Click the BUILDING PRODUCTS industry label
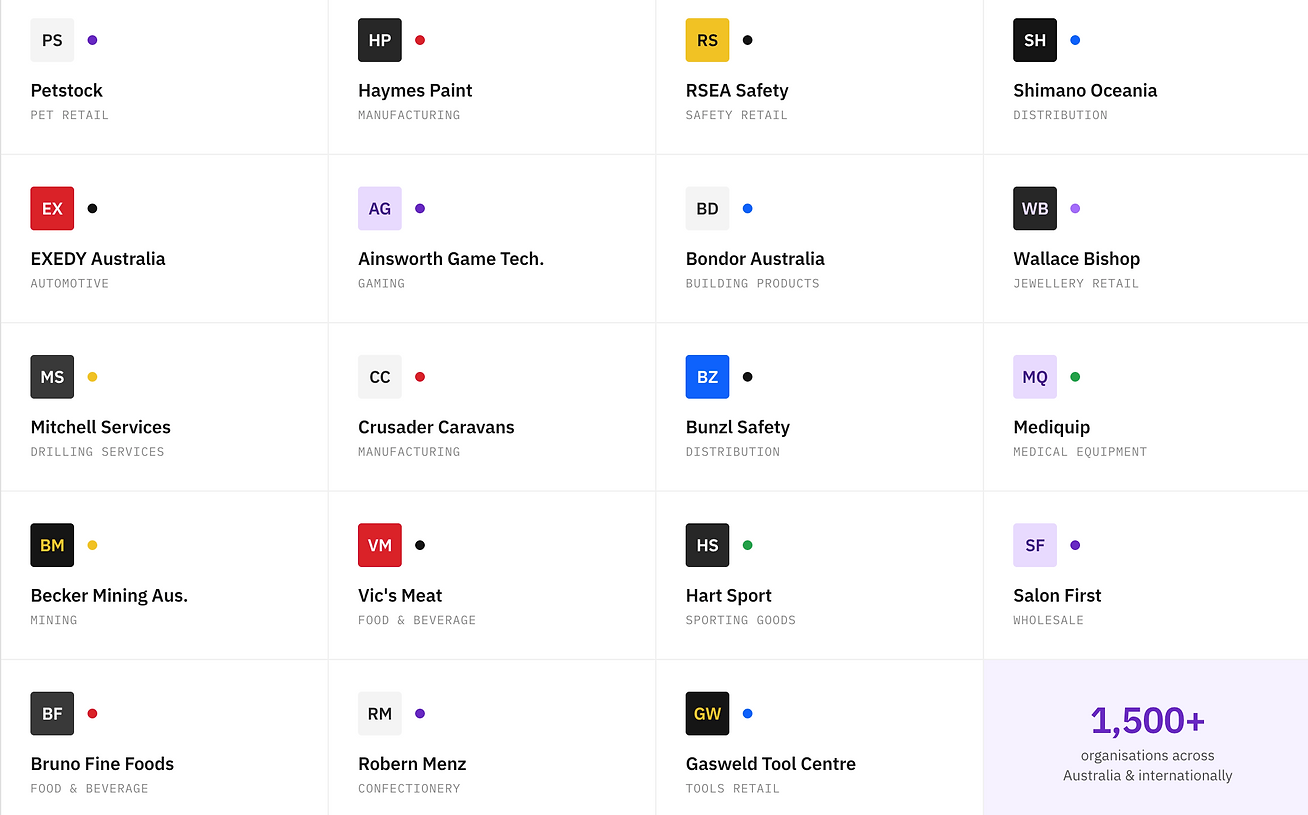Image resolution: width=1308 pixels, height=815 pixels. click(753, 283)
